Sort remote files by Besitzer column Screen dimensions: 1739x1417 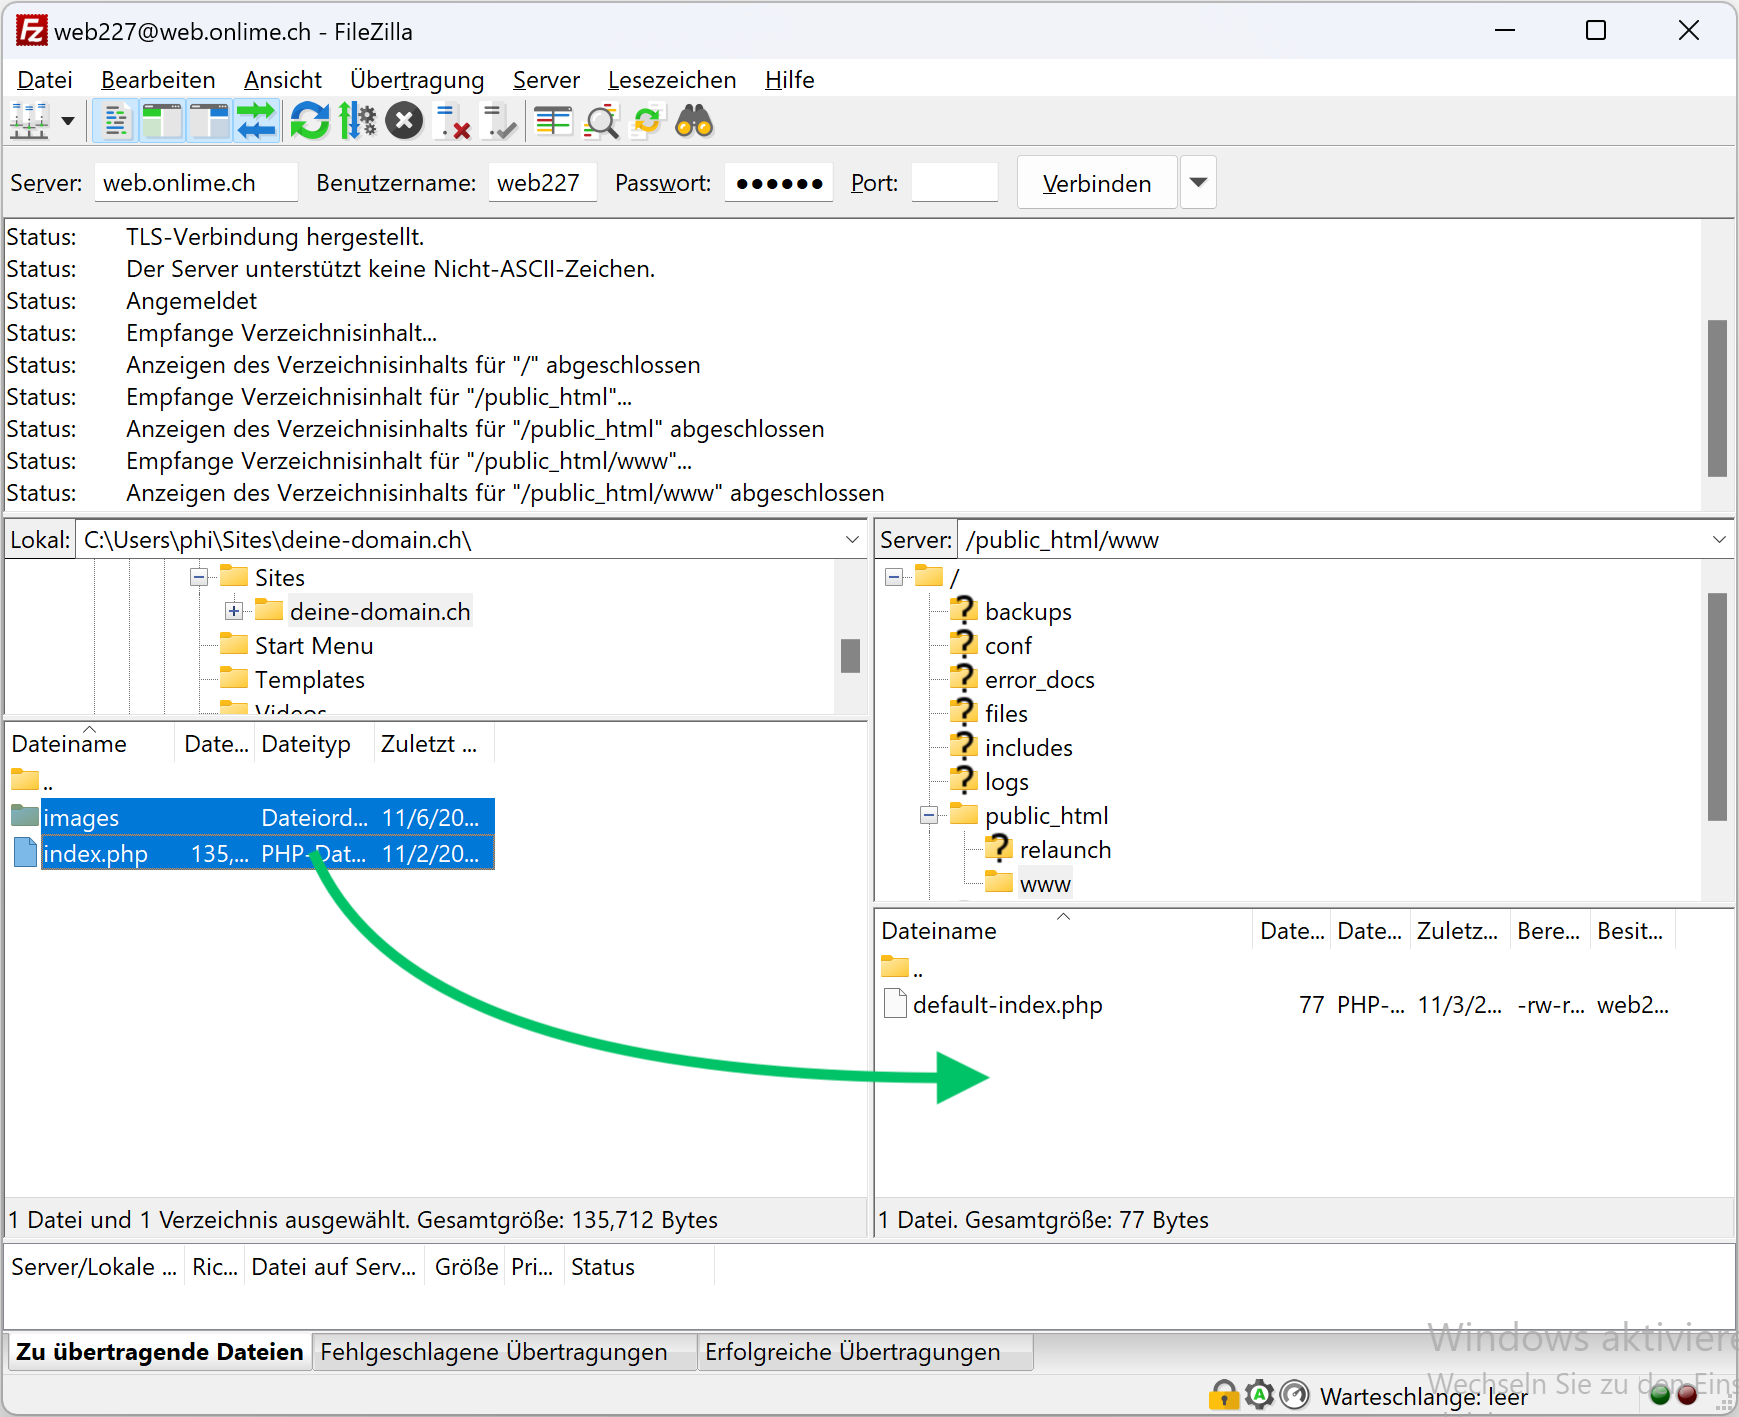click(x=1631, y=931)
